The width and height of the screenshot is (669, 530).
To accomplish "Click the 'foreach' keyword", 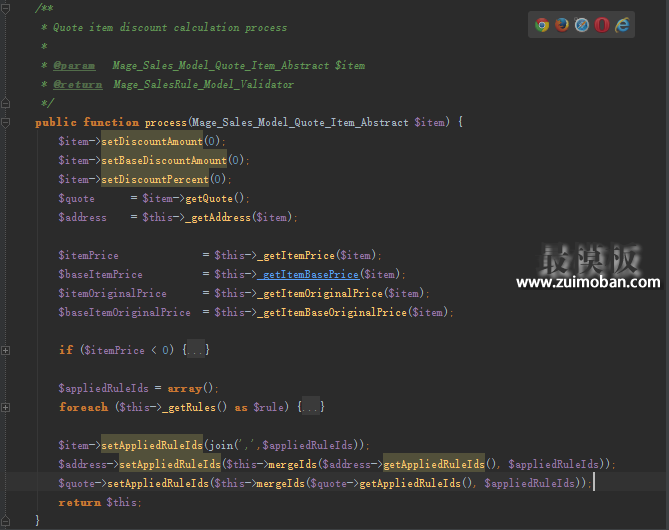I will [84, 408].
